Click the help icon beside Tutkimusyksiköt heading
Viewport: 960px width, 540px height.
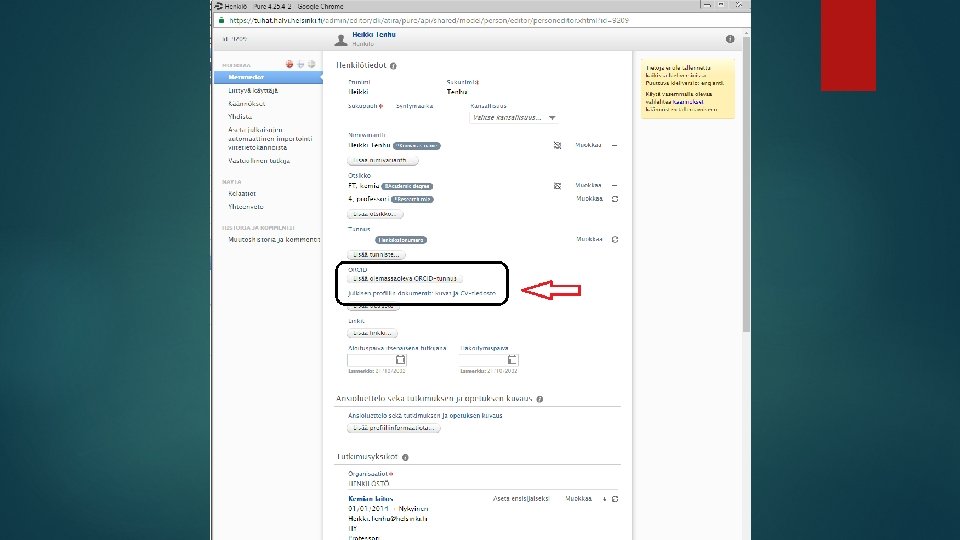405,457
